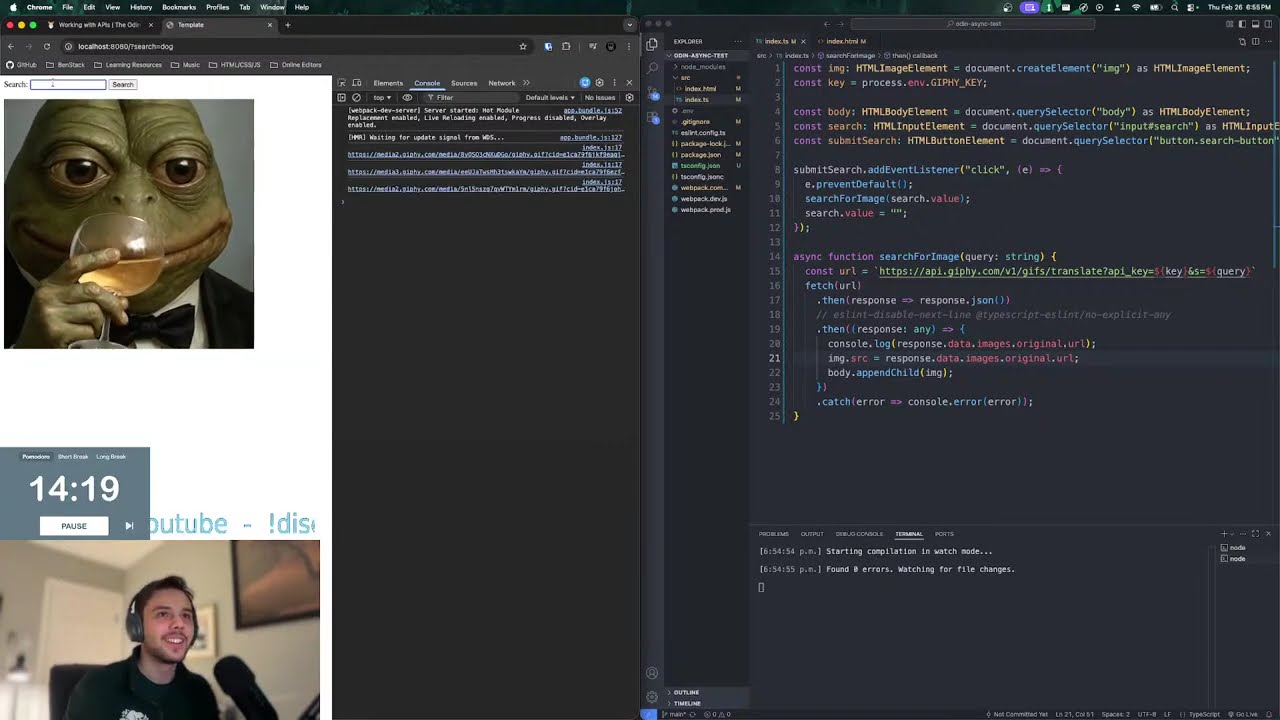Viewport: 1280px width, 720px height.
Task: Open app.bundle.js:52 source link
Action: coord(593,110)
